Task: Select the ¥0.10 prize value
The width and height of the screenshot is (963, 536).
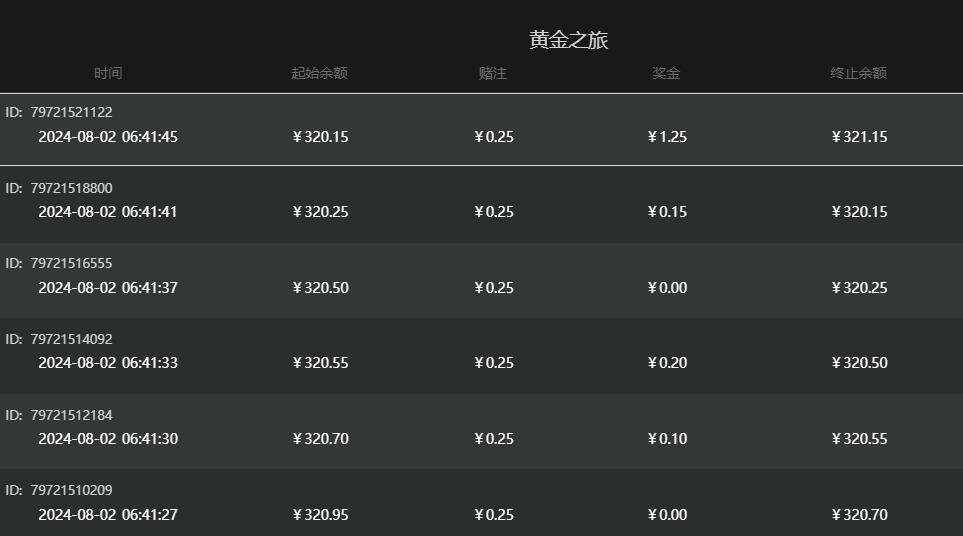Action: point(667,439)
